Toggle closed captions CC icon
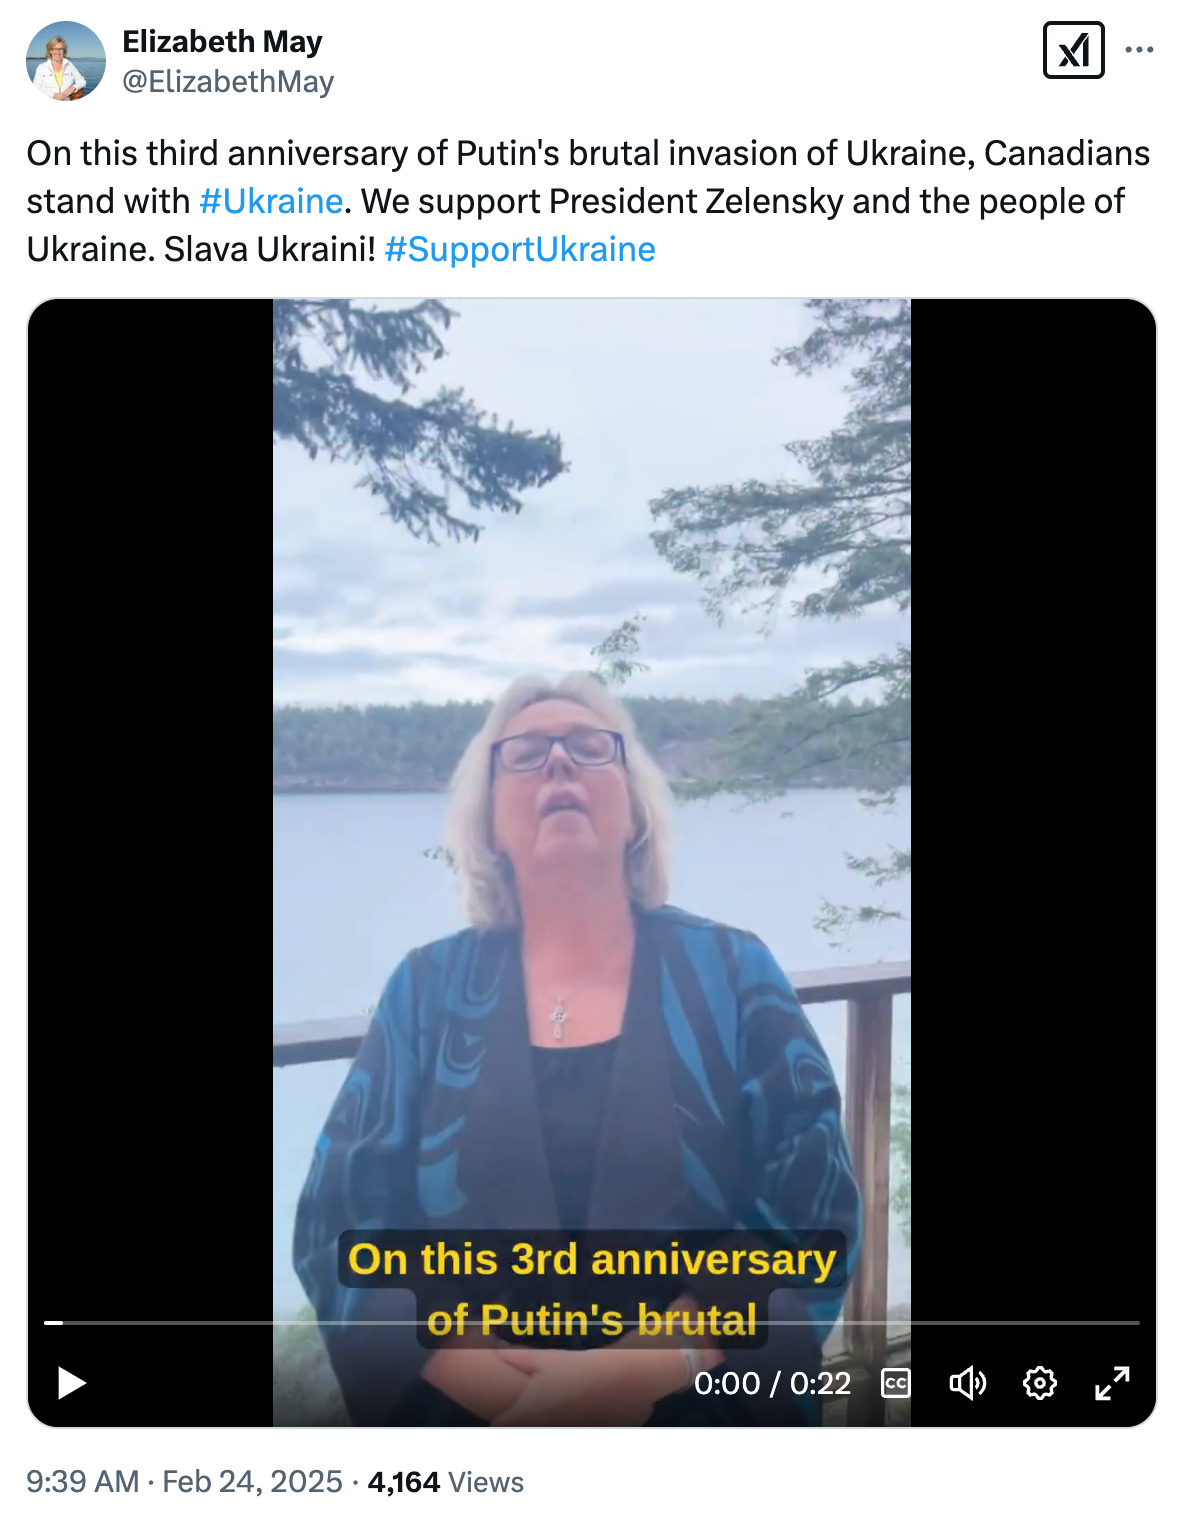Viewport: 1178px width, 1518px height. pos(895,1383)
